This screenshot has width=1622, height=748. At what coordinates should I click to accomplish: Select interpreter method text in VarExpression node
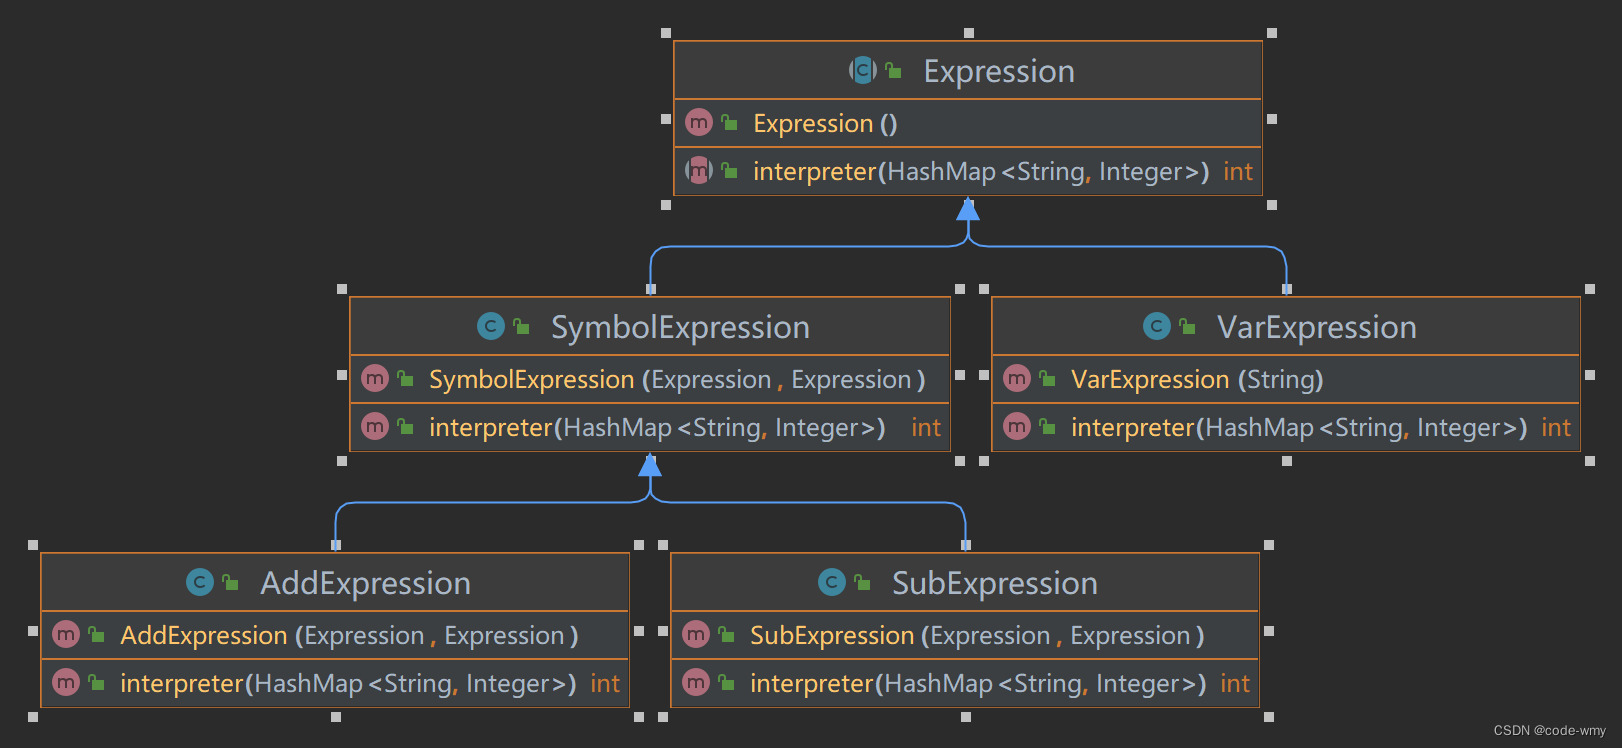click(1299, 428)
